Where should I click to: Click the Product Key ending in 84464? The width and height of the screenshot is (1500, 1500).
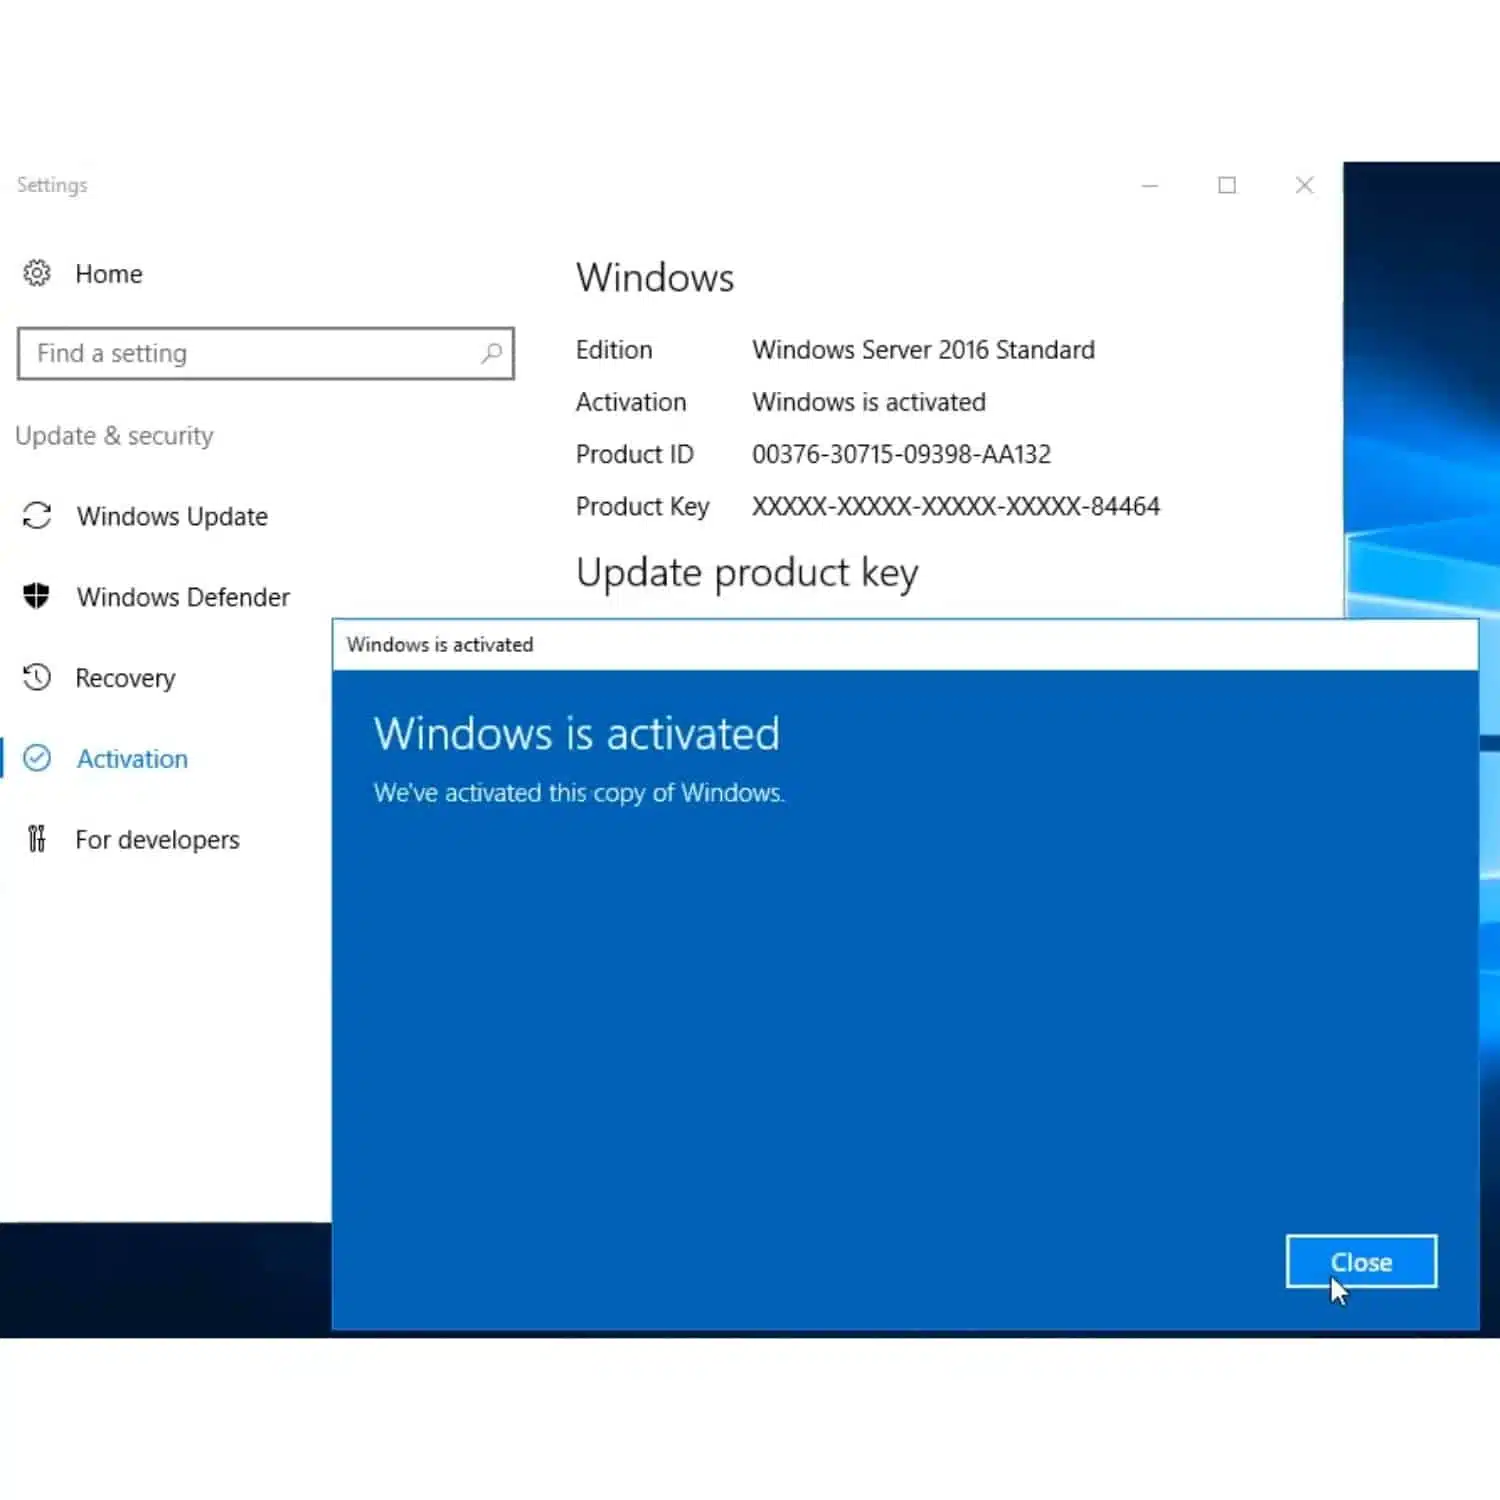(x=956, y=506)
